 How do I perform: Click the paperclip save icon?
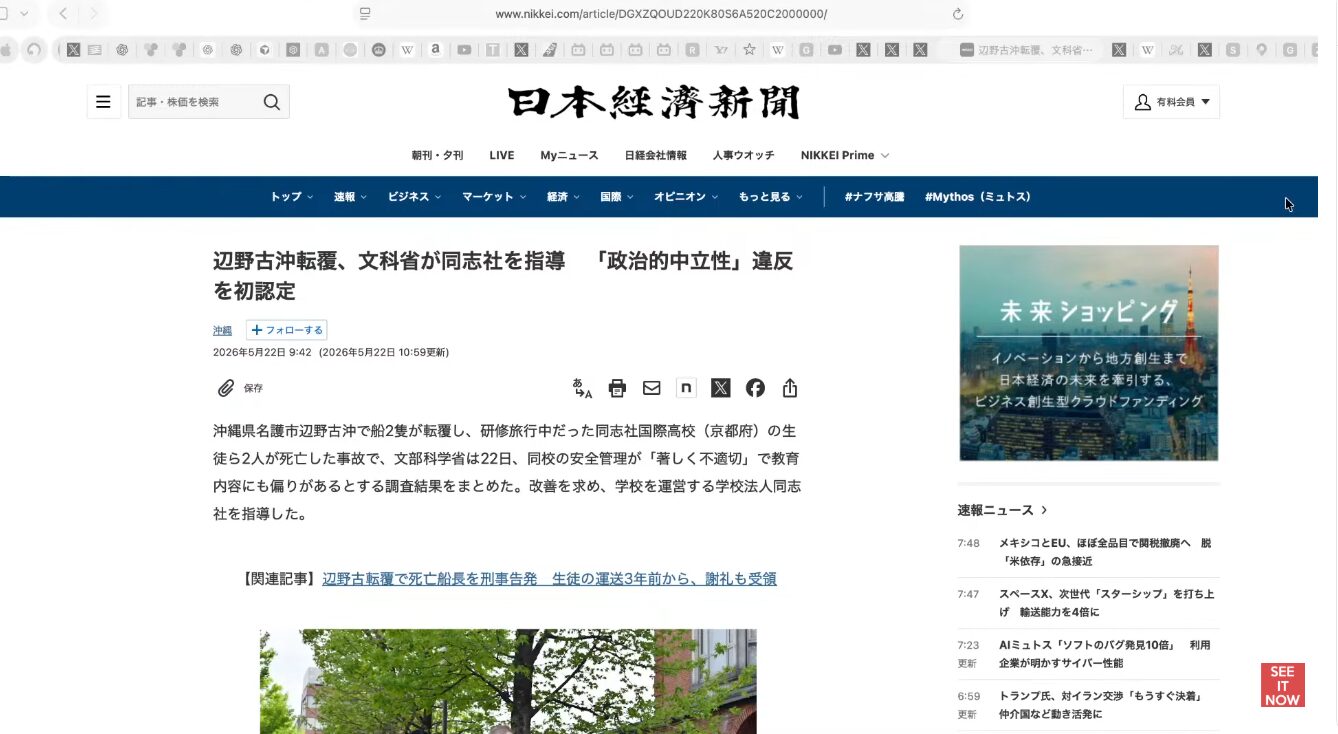(x=226, y=388)
